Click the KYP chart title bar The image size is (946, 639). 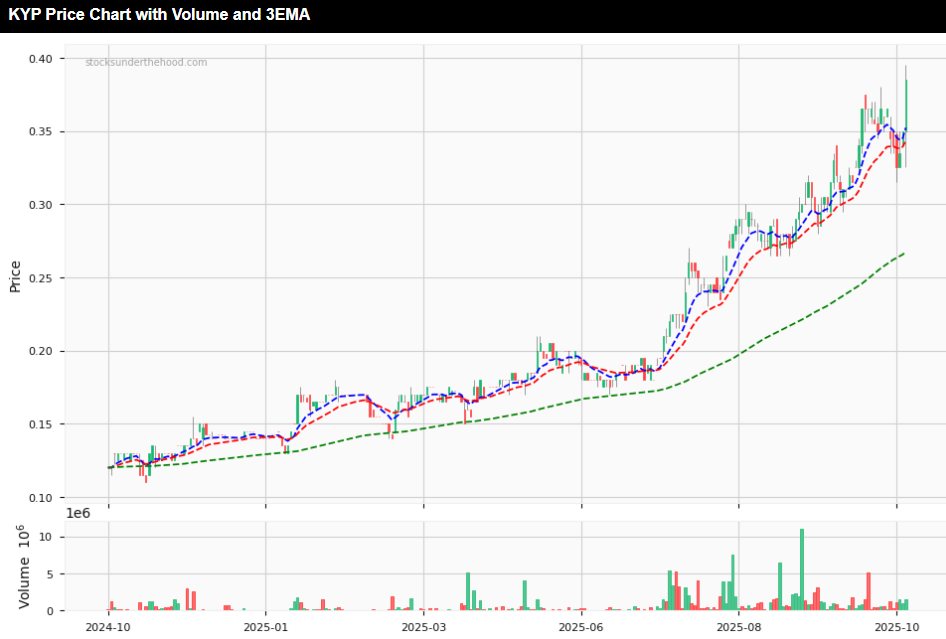coord(160,14)
